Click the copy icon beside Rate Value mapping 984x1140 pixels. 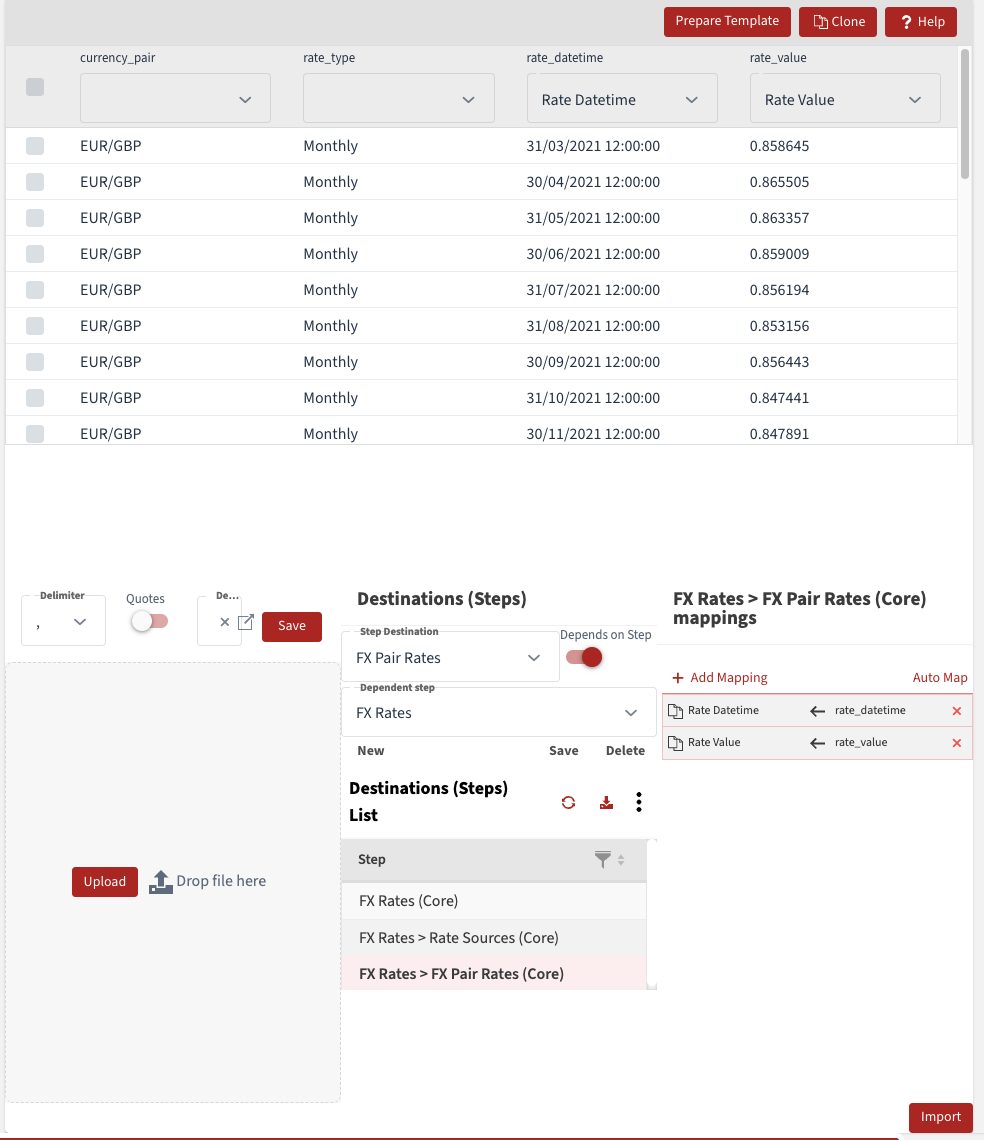(x=676, y=743)
